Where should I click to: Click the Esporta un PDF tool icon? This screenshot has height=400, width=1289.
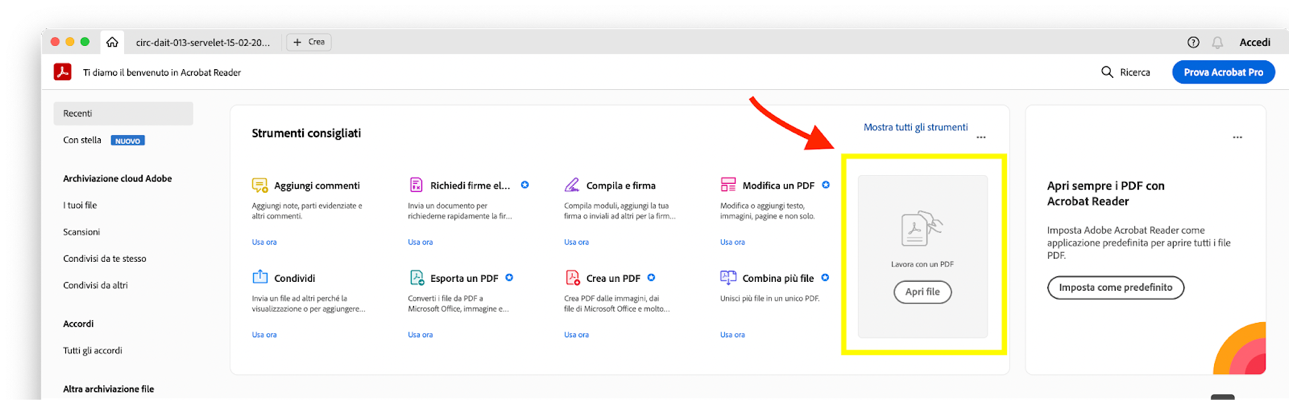tap(416, 277)
